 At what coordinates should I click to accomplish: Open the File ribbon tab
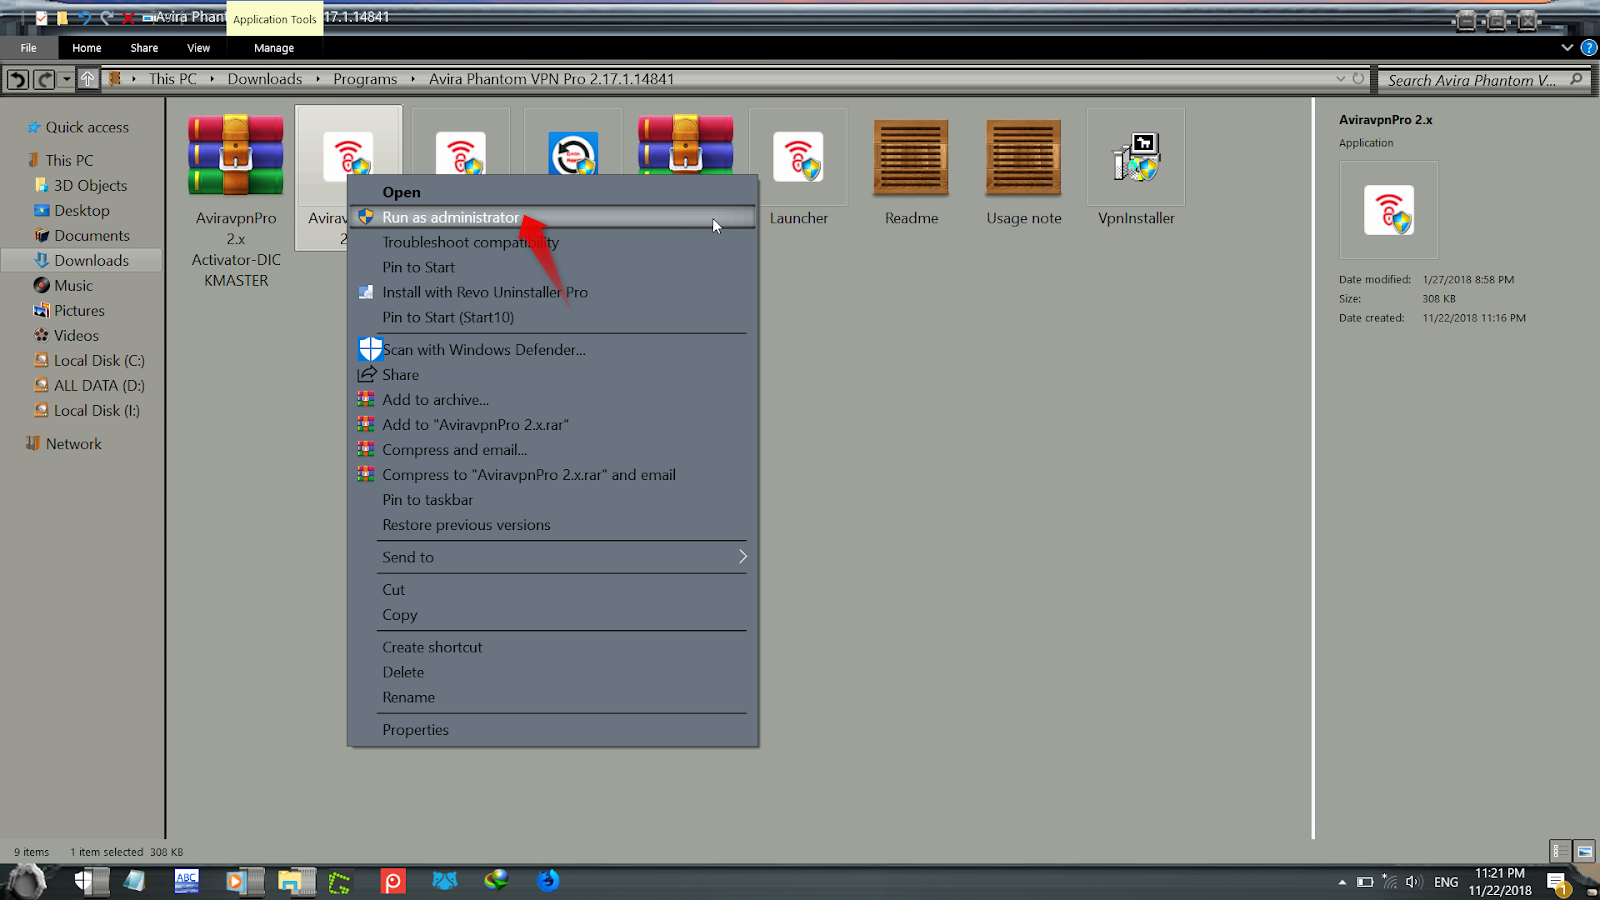coord(29,47)
